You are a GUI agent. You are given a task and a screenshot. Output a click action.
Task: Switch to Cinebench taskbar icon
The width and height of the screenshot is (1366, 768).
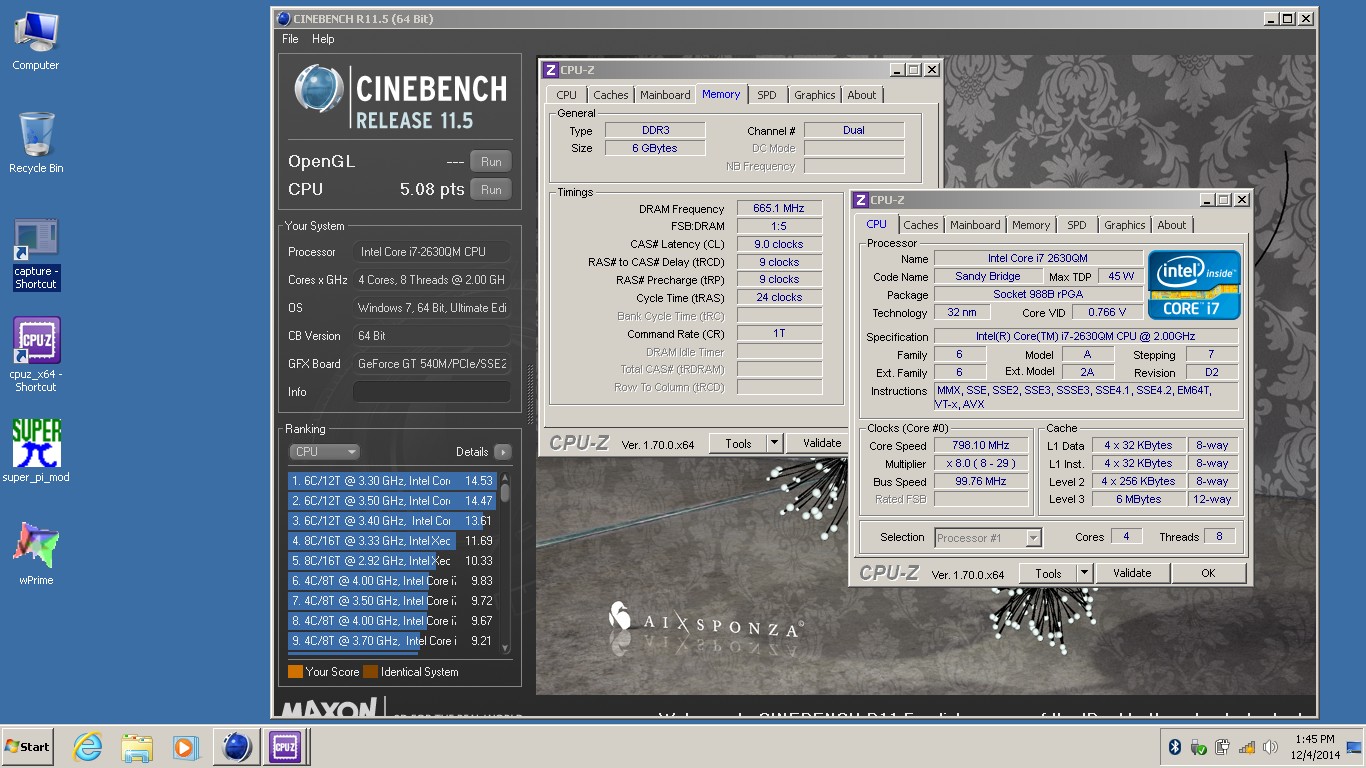point(236,747)
